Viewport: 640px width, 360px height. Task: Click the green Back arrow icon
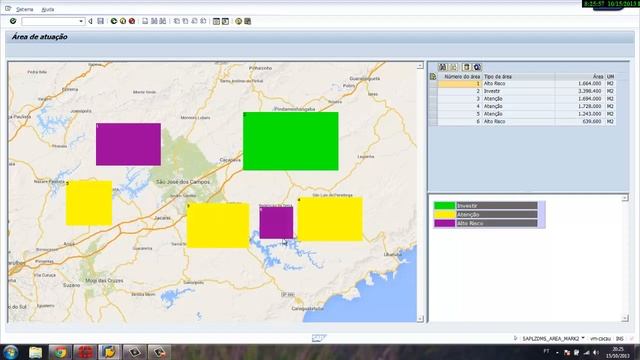[114, 21]
